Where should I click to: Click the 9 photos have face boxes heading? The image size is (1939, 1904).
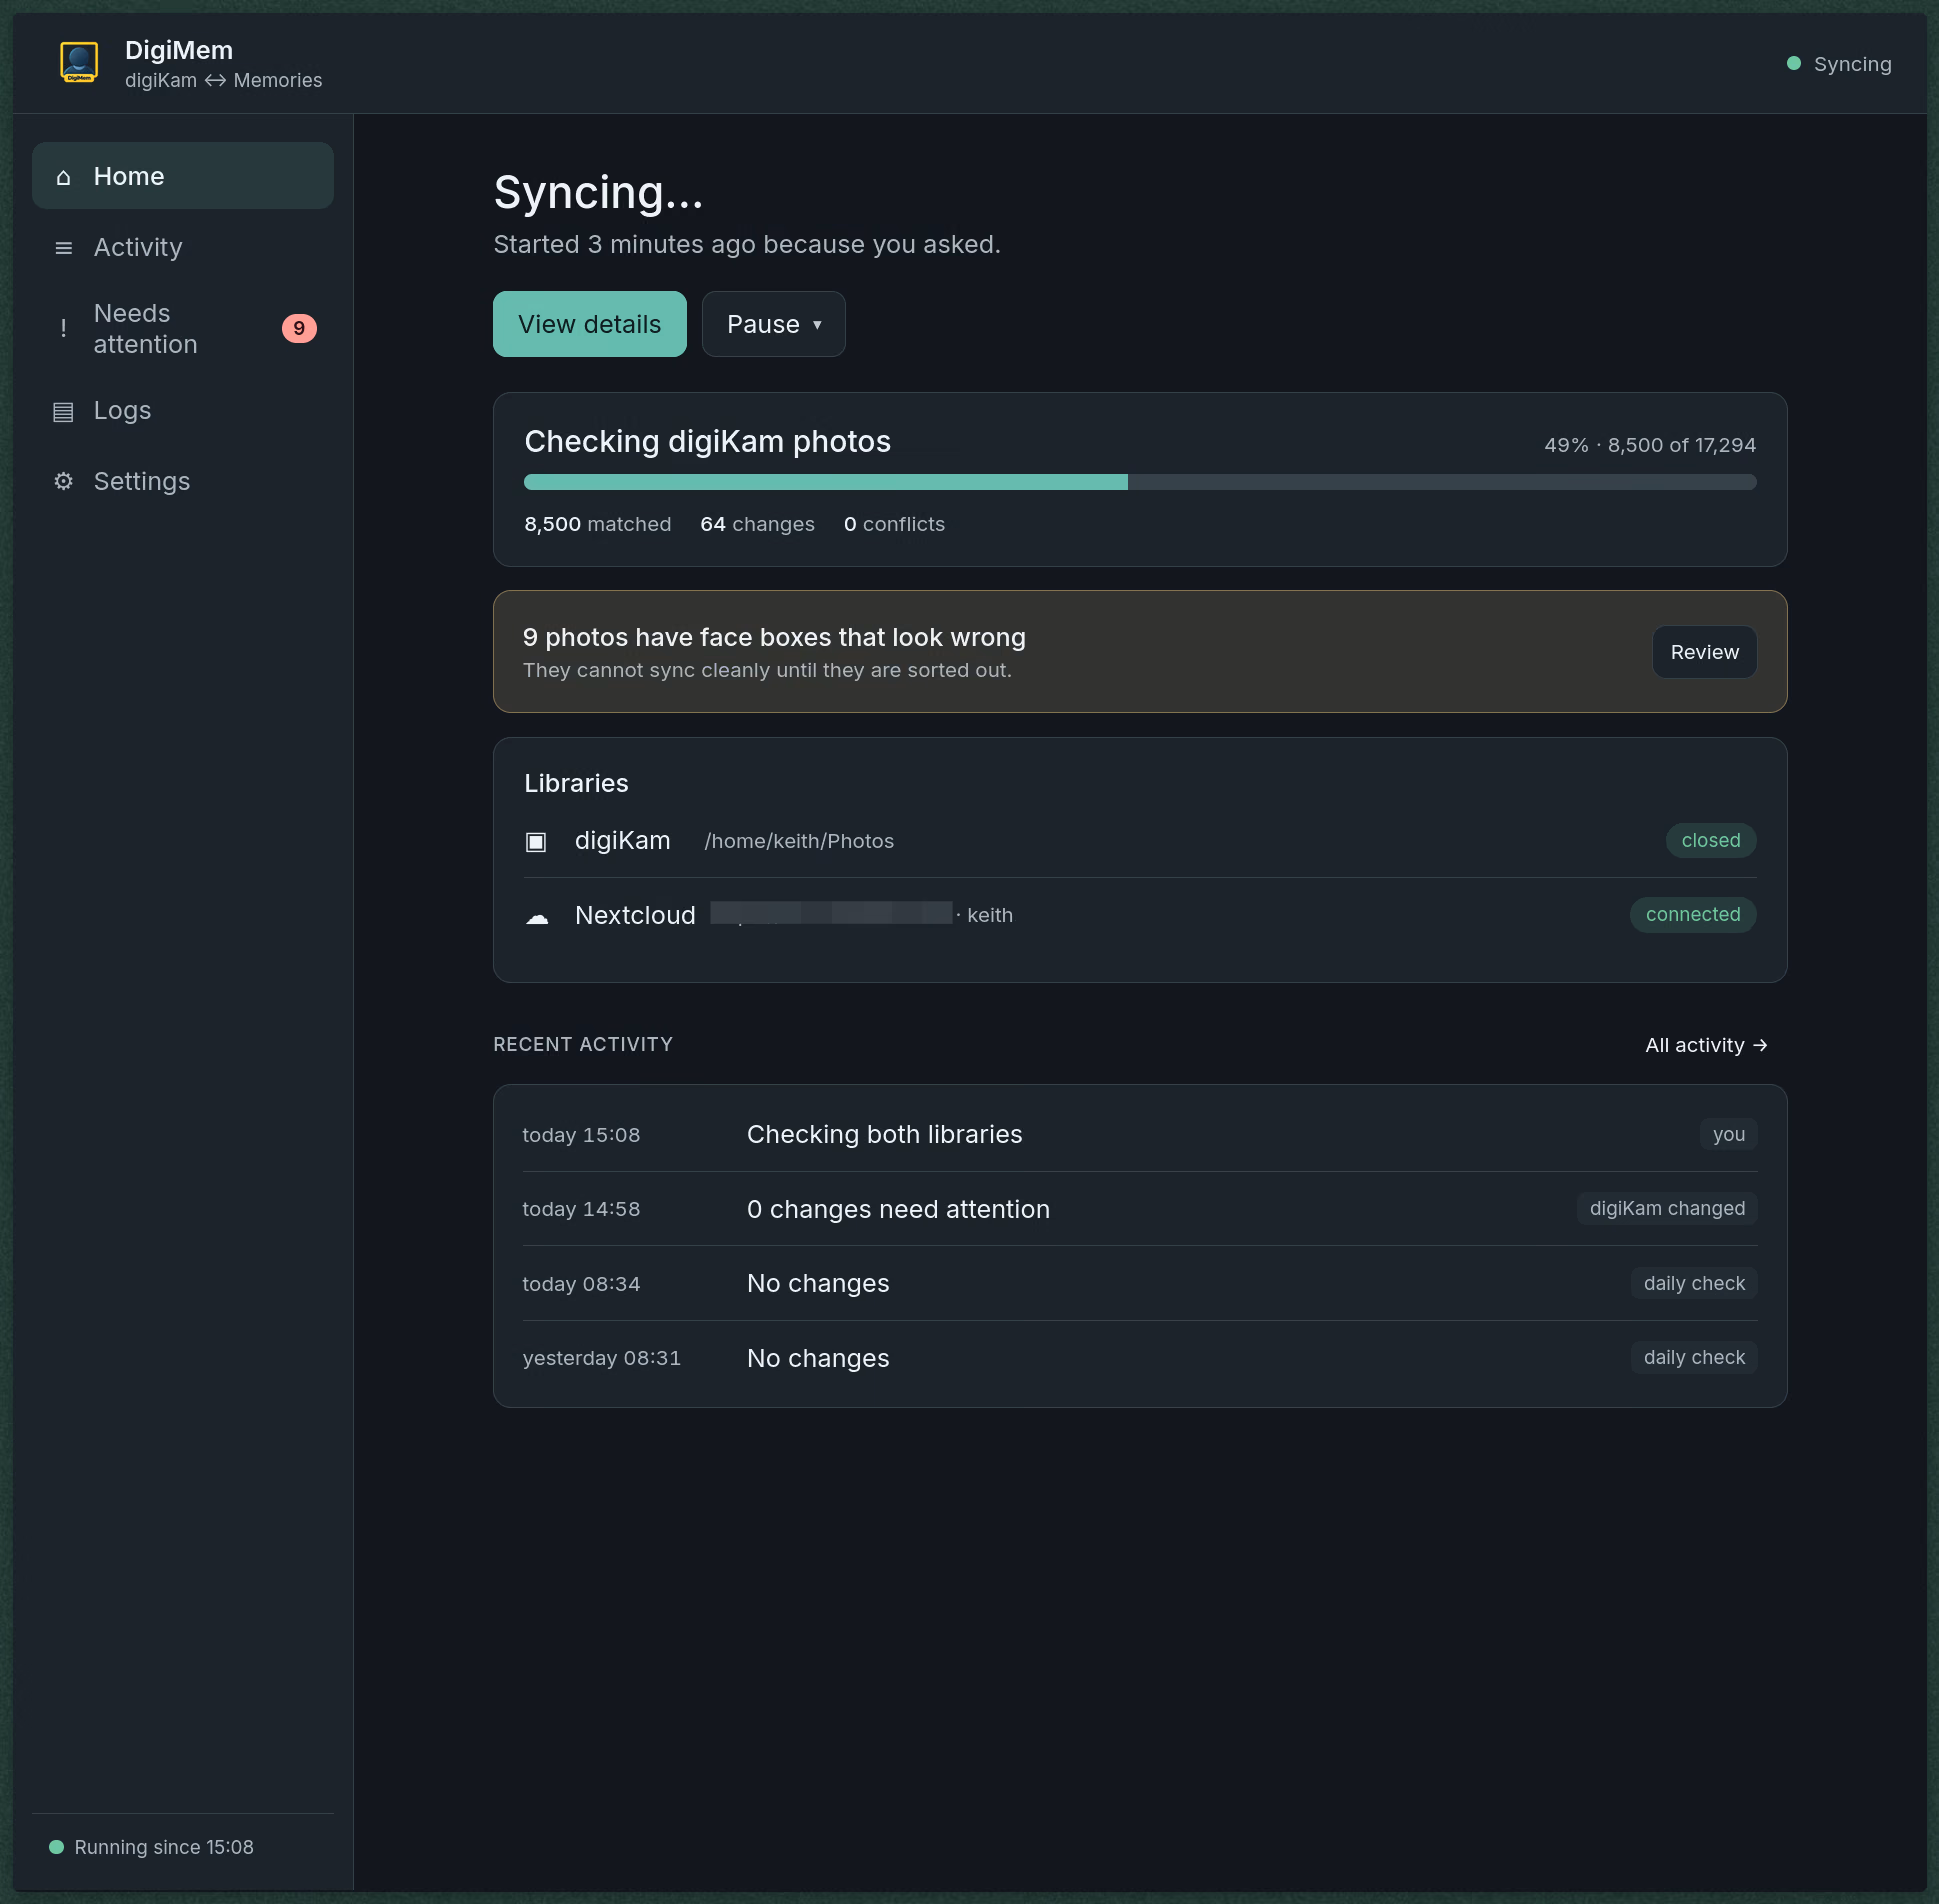point(774,638)
